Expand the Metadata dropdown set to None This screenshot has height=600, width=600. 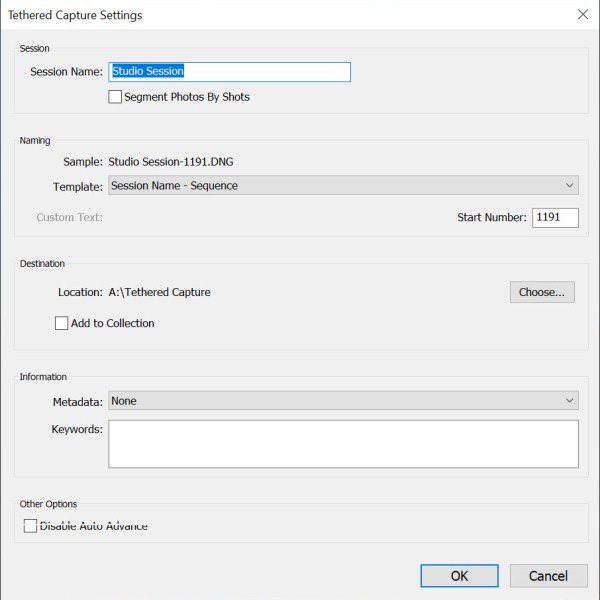click(343, 401)
